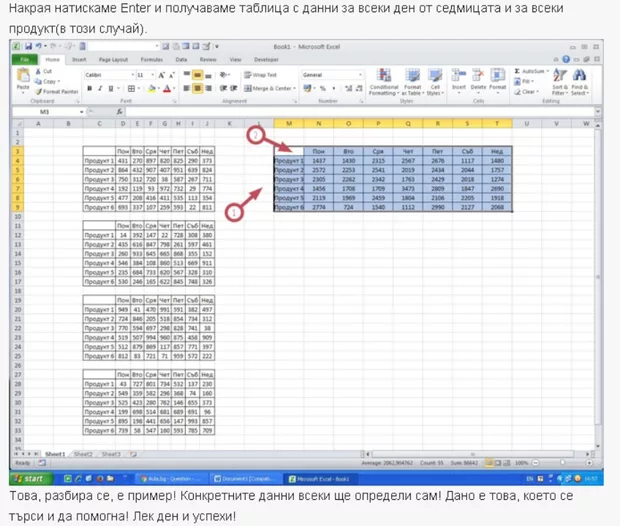Click the Cut scissors icon
Viewport: 620px width, 526px height.
(38, 72)
